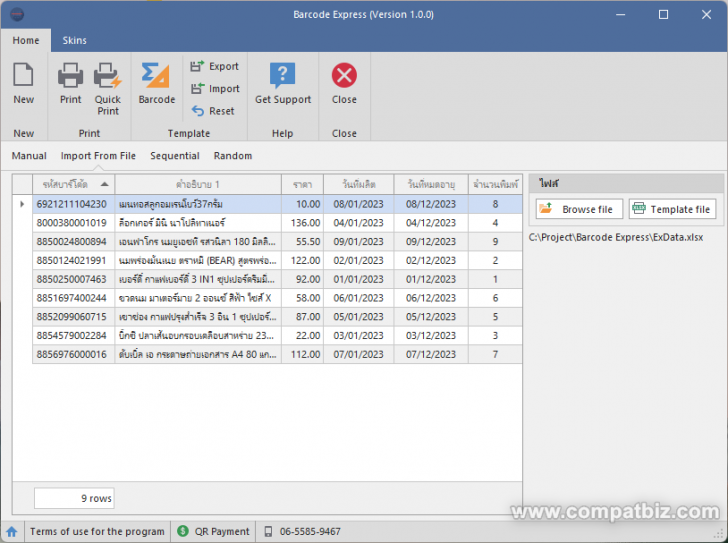Image resolution: width=728 pixels, height=543 pixels.
Task: Click expiry date 07/12/2023
Action: point(431,355)
